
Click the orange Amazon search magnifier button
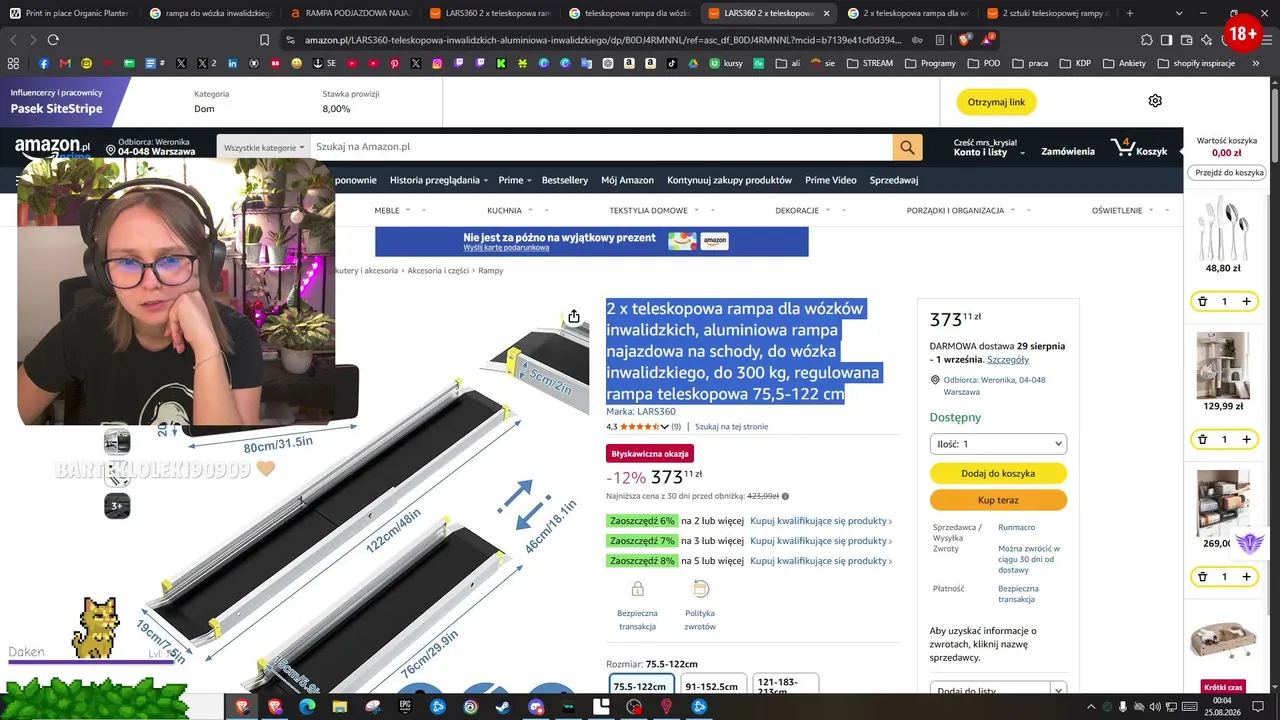coord(907,147)
